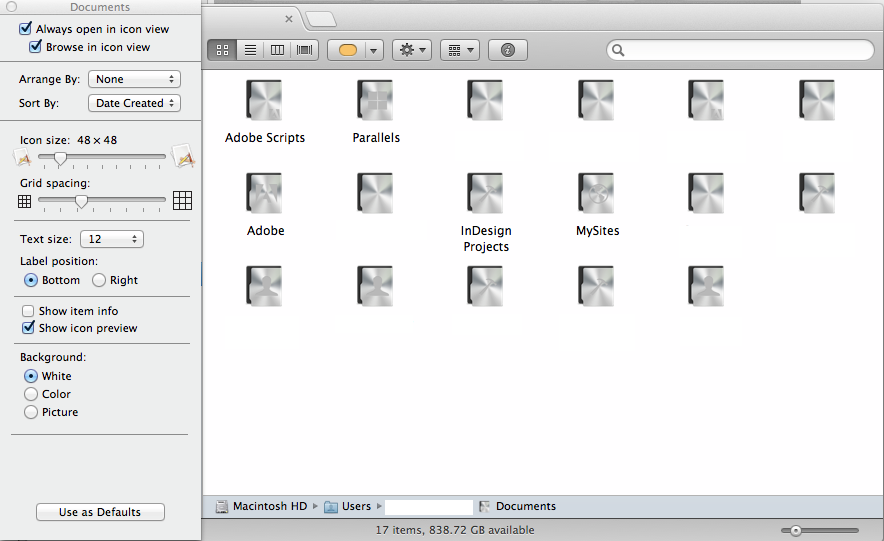Enable Show item info
The width and height of the screenshot is (884, 541).
pos(28,311)
